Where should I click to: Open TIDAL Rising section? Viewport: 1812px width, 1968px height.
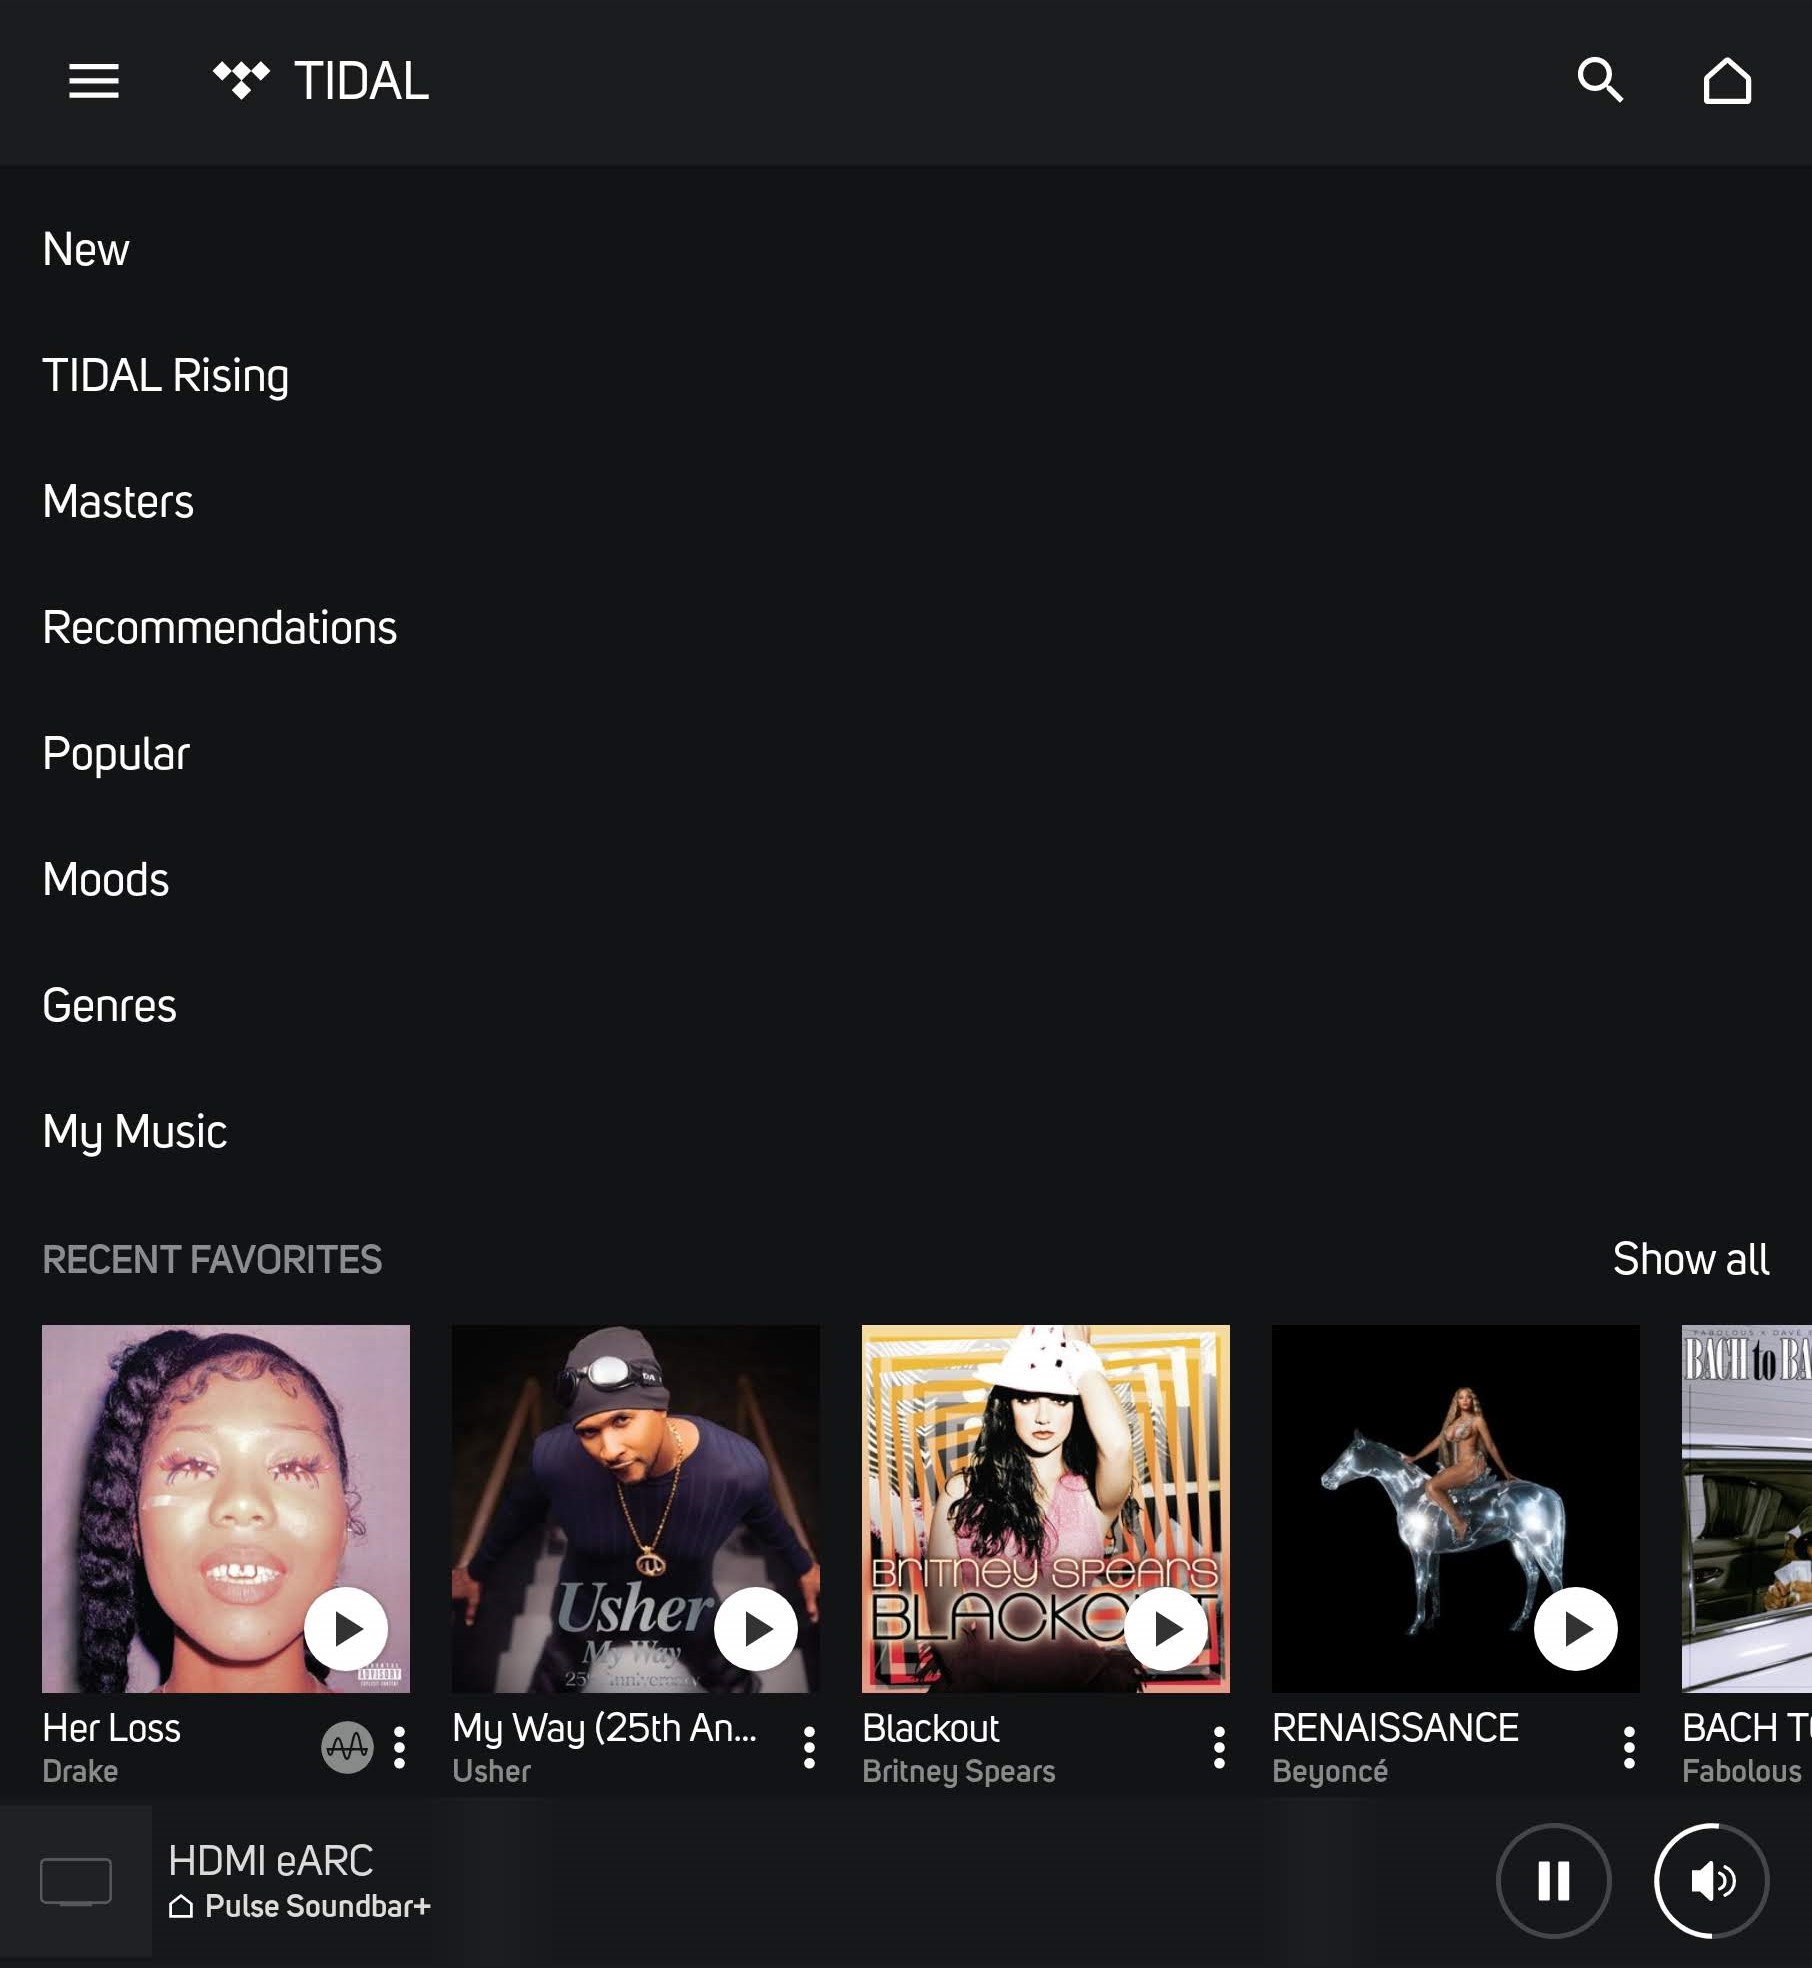coord(166,376)
